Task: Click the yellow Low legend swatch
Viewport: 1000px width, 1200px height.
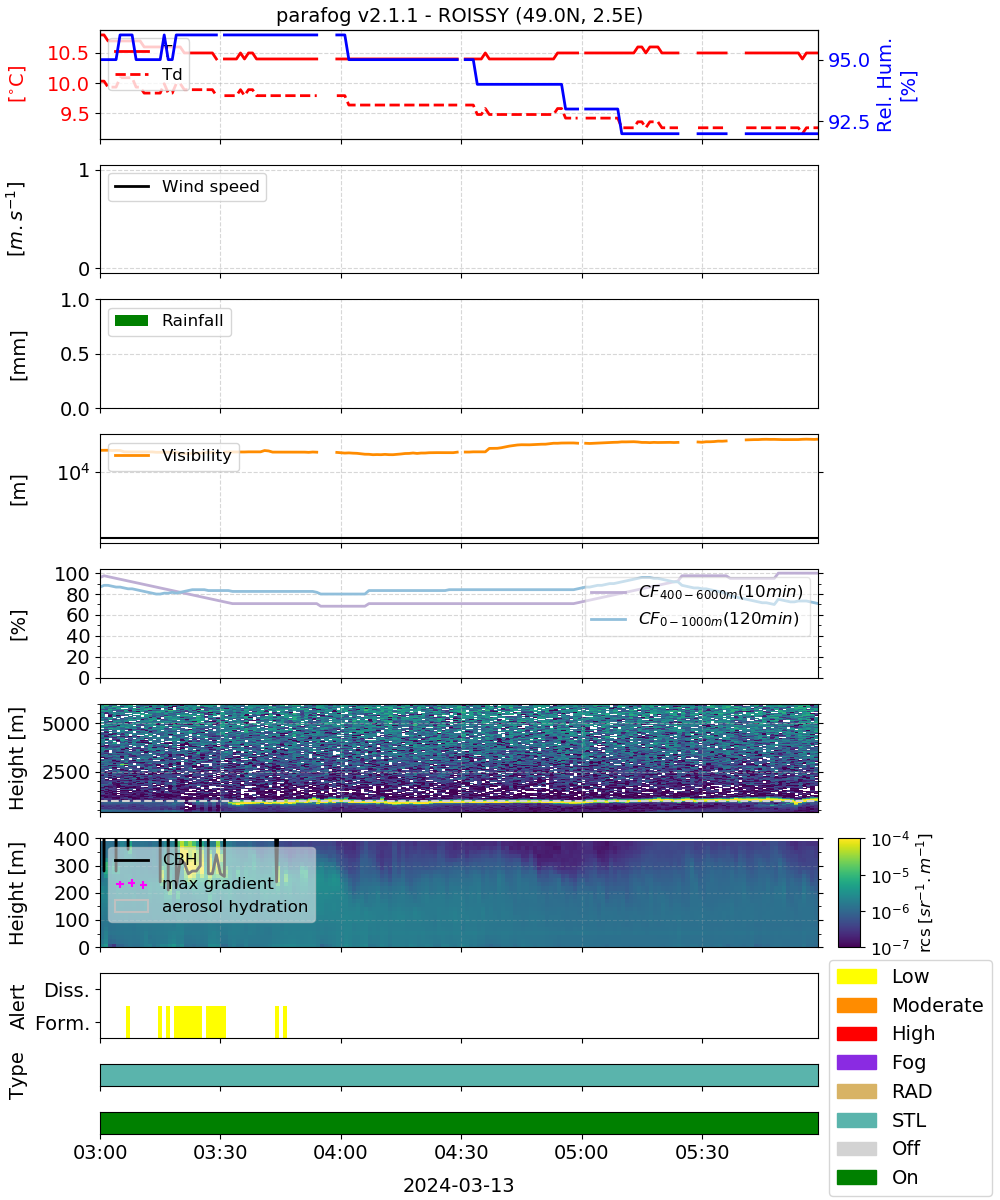Action: 857,976
